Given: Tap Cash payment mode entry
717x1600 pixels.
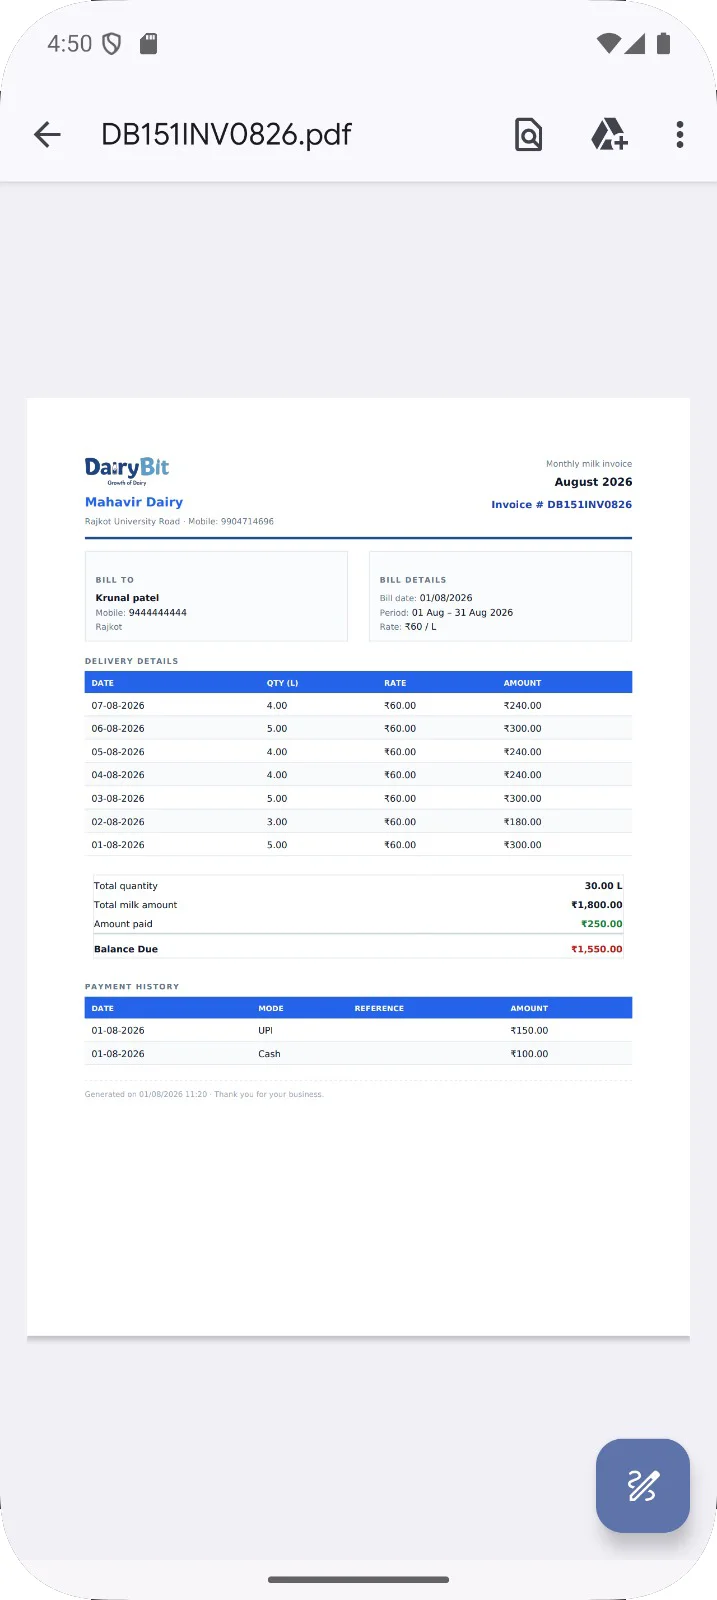Looking at the screenshot, I should tap(269, 1054).
